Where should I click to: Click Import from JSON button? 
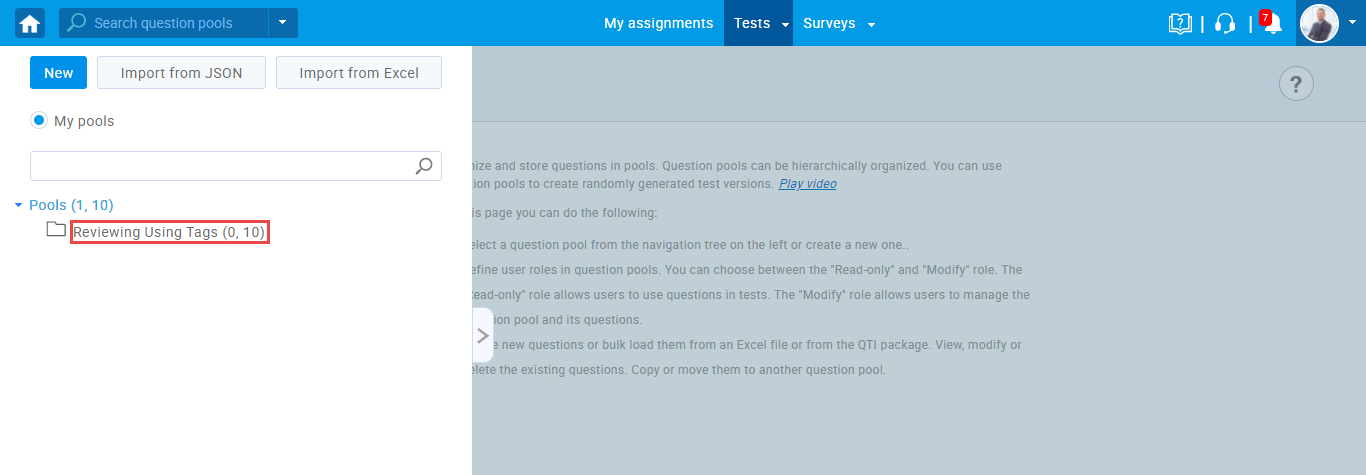(x=181, y=73)
